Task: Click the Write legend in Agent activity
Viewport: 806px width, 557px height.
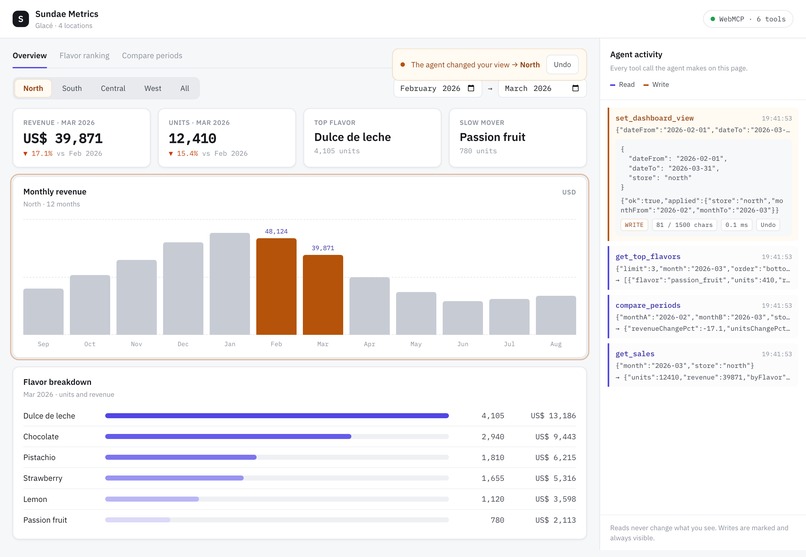Action: pyautogui.click(x=656, y=84)
